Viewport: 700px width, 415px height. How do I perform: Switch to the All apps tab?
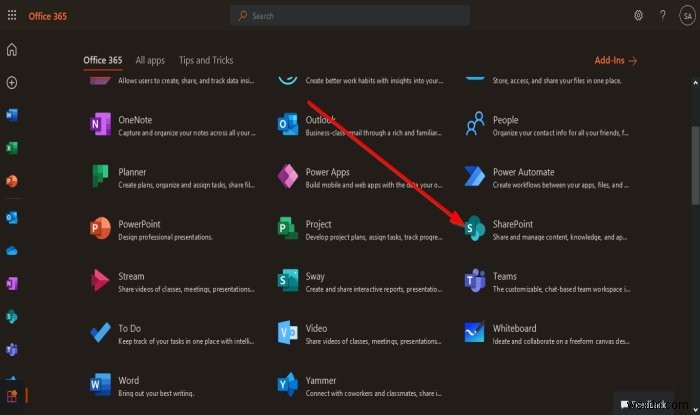click(150, 60)
